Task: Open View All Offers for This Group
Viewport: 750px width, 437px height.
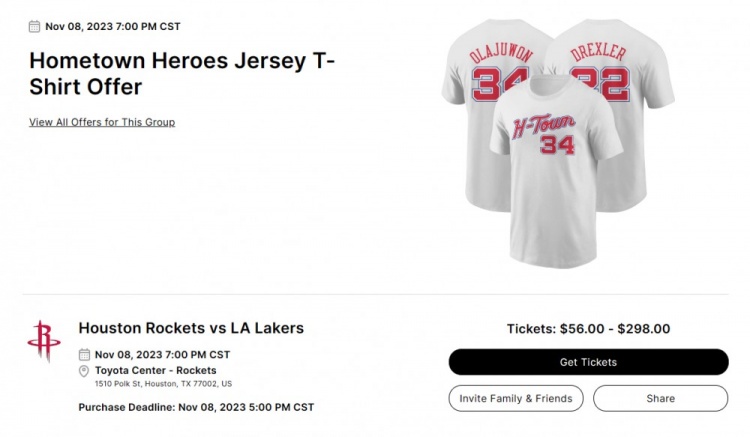Action: 102,122
